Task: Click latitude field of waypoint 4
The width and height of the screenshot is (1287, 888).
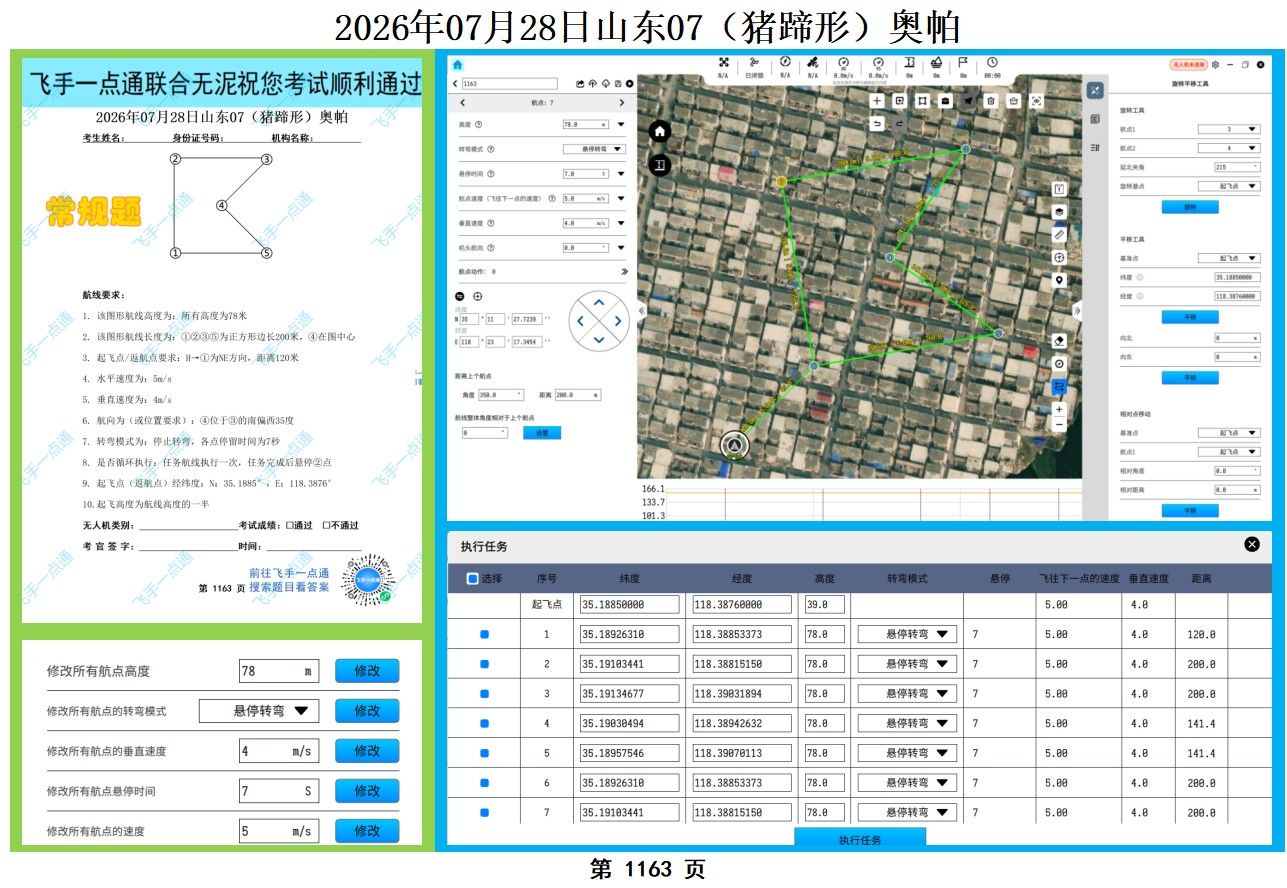Action: pos(629,724)
